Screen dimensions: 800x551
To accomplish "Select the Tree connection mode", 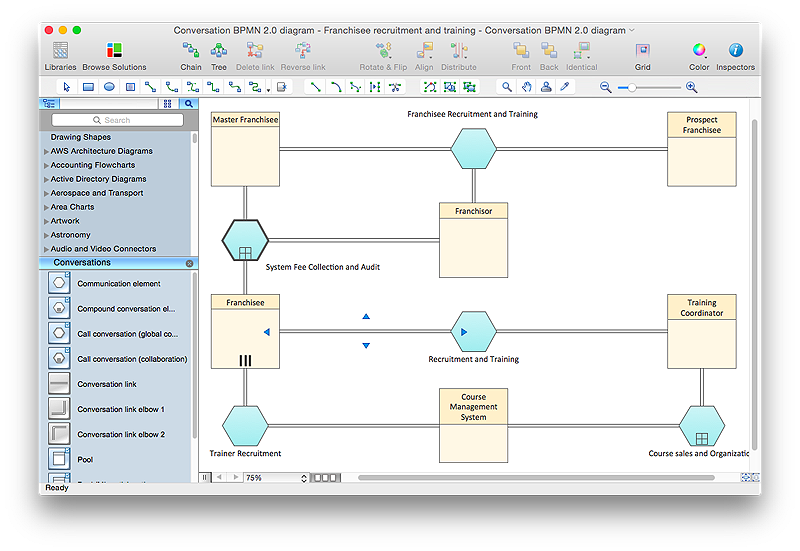I will tap(219, 56).
